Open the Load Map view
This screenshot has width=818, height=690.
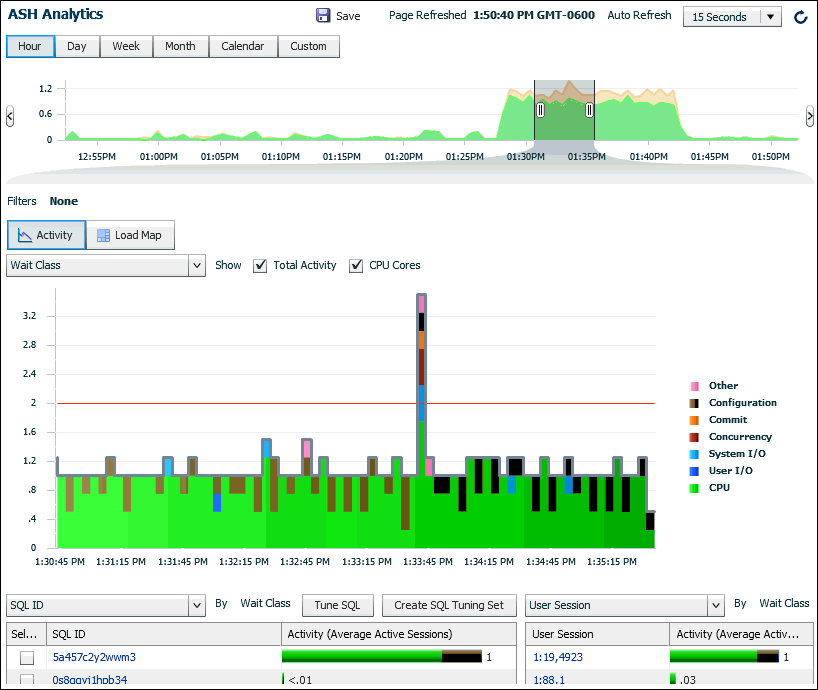[130, 235]
